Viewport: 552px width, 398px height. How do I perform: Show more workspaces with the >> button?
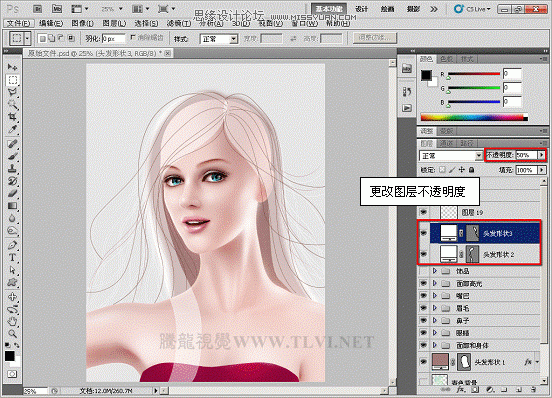click(x=434, y=9)
